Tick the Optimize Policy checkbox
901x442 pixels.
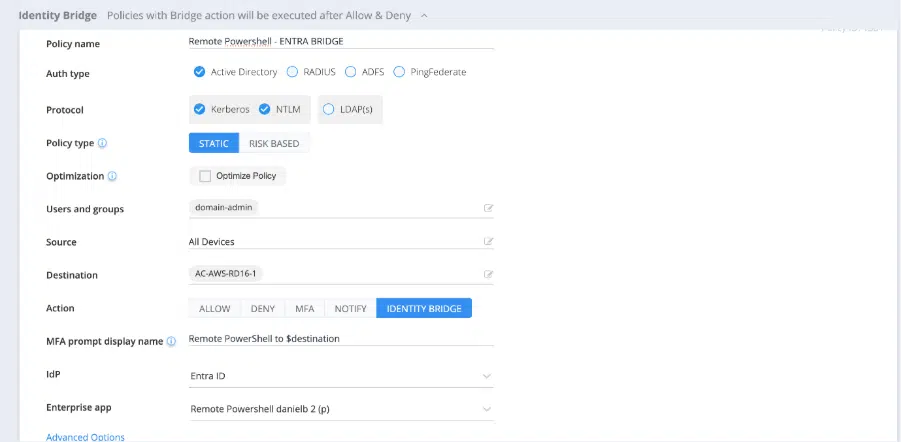[x=205, y=176]
